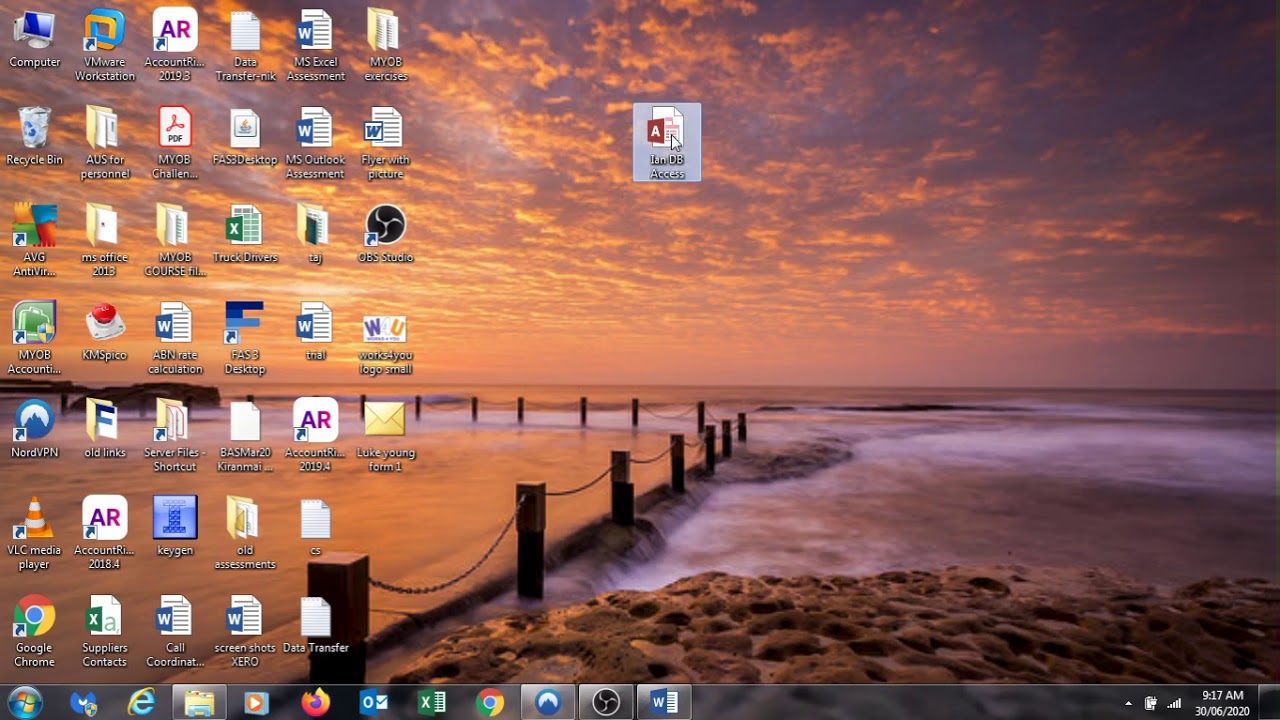
Task: Select the cs file icon
Action: 315,527
